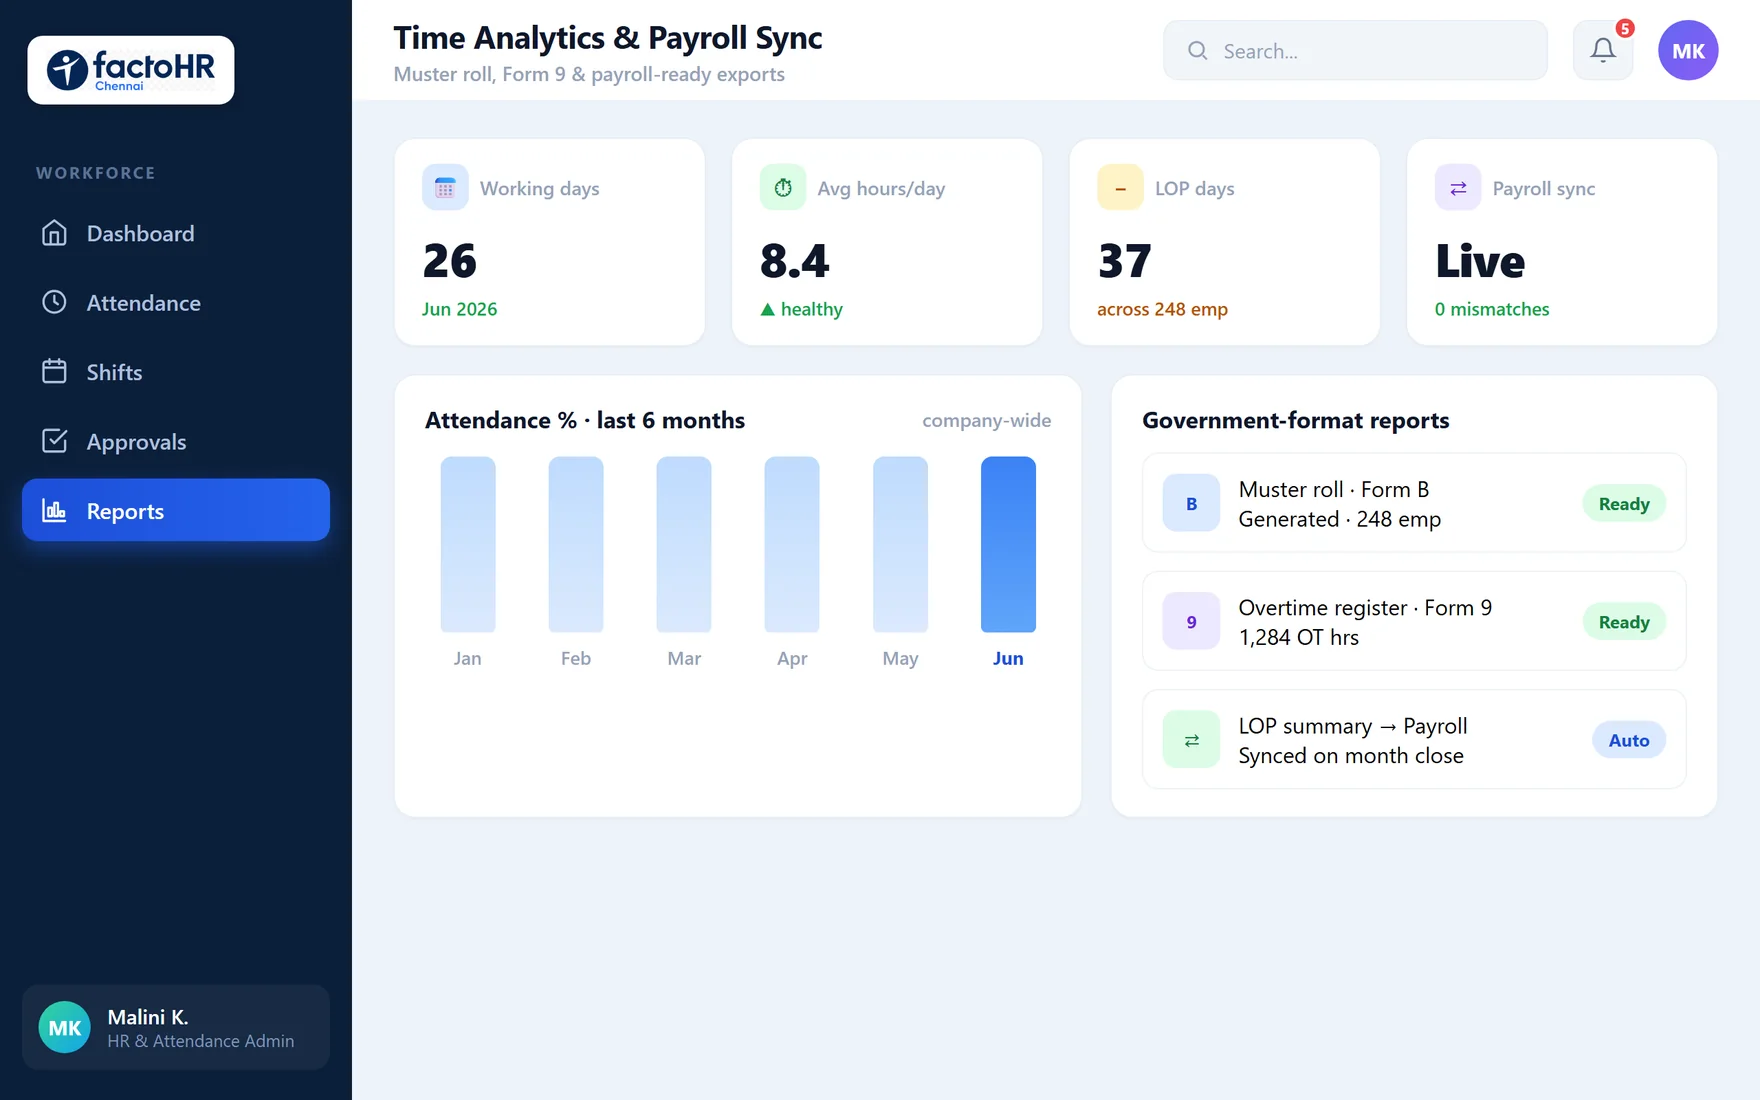Click Attendance % last 6 months heading
The image size is (1760, 1100).
click(x=585, y=420)
